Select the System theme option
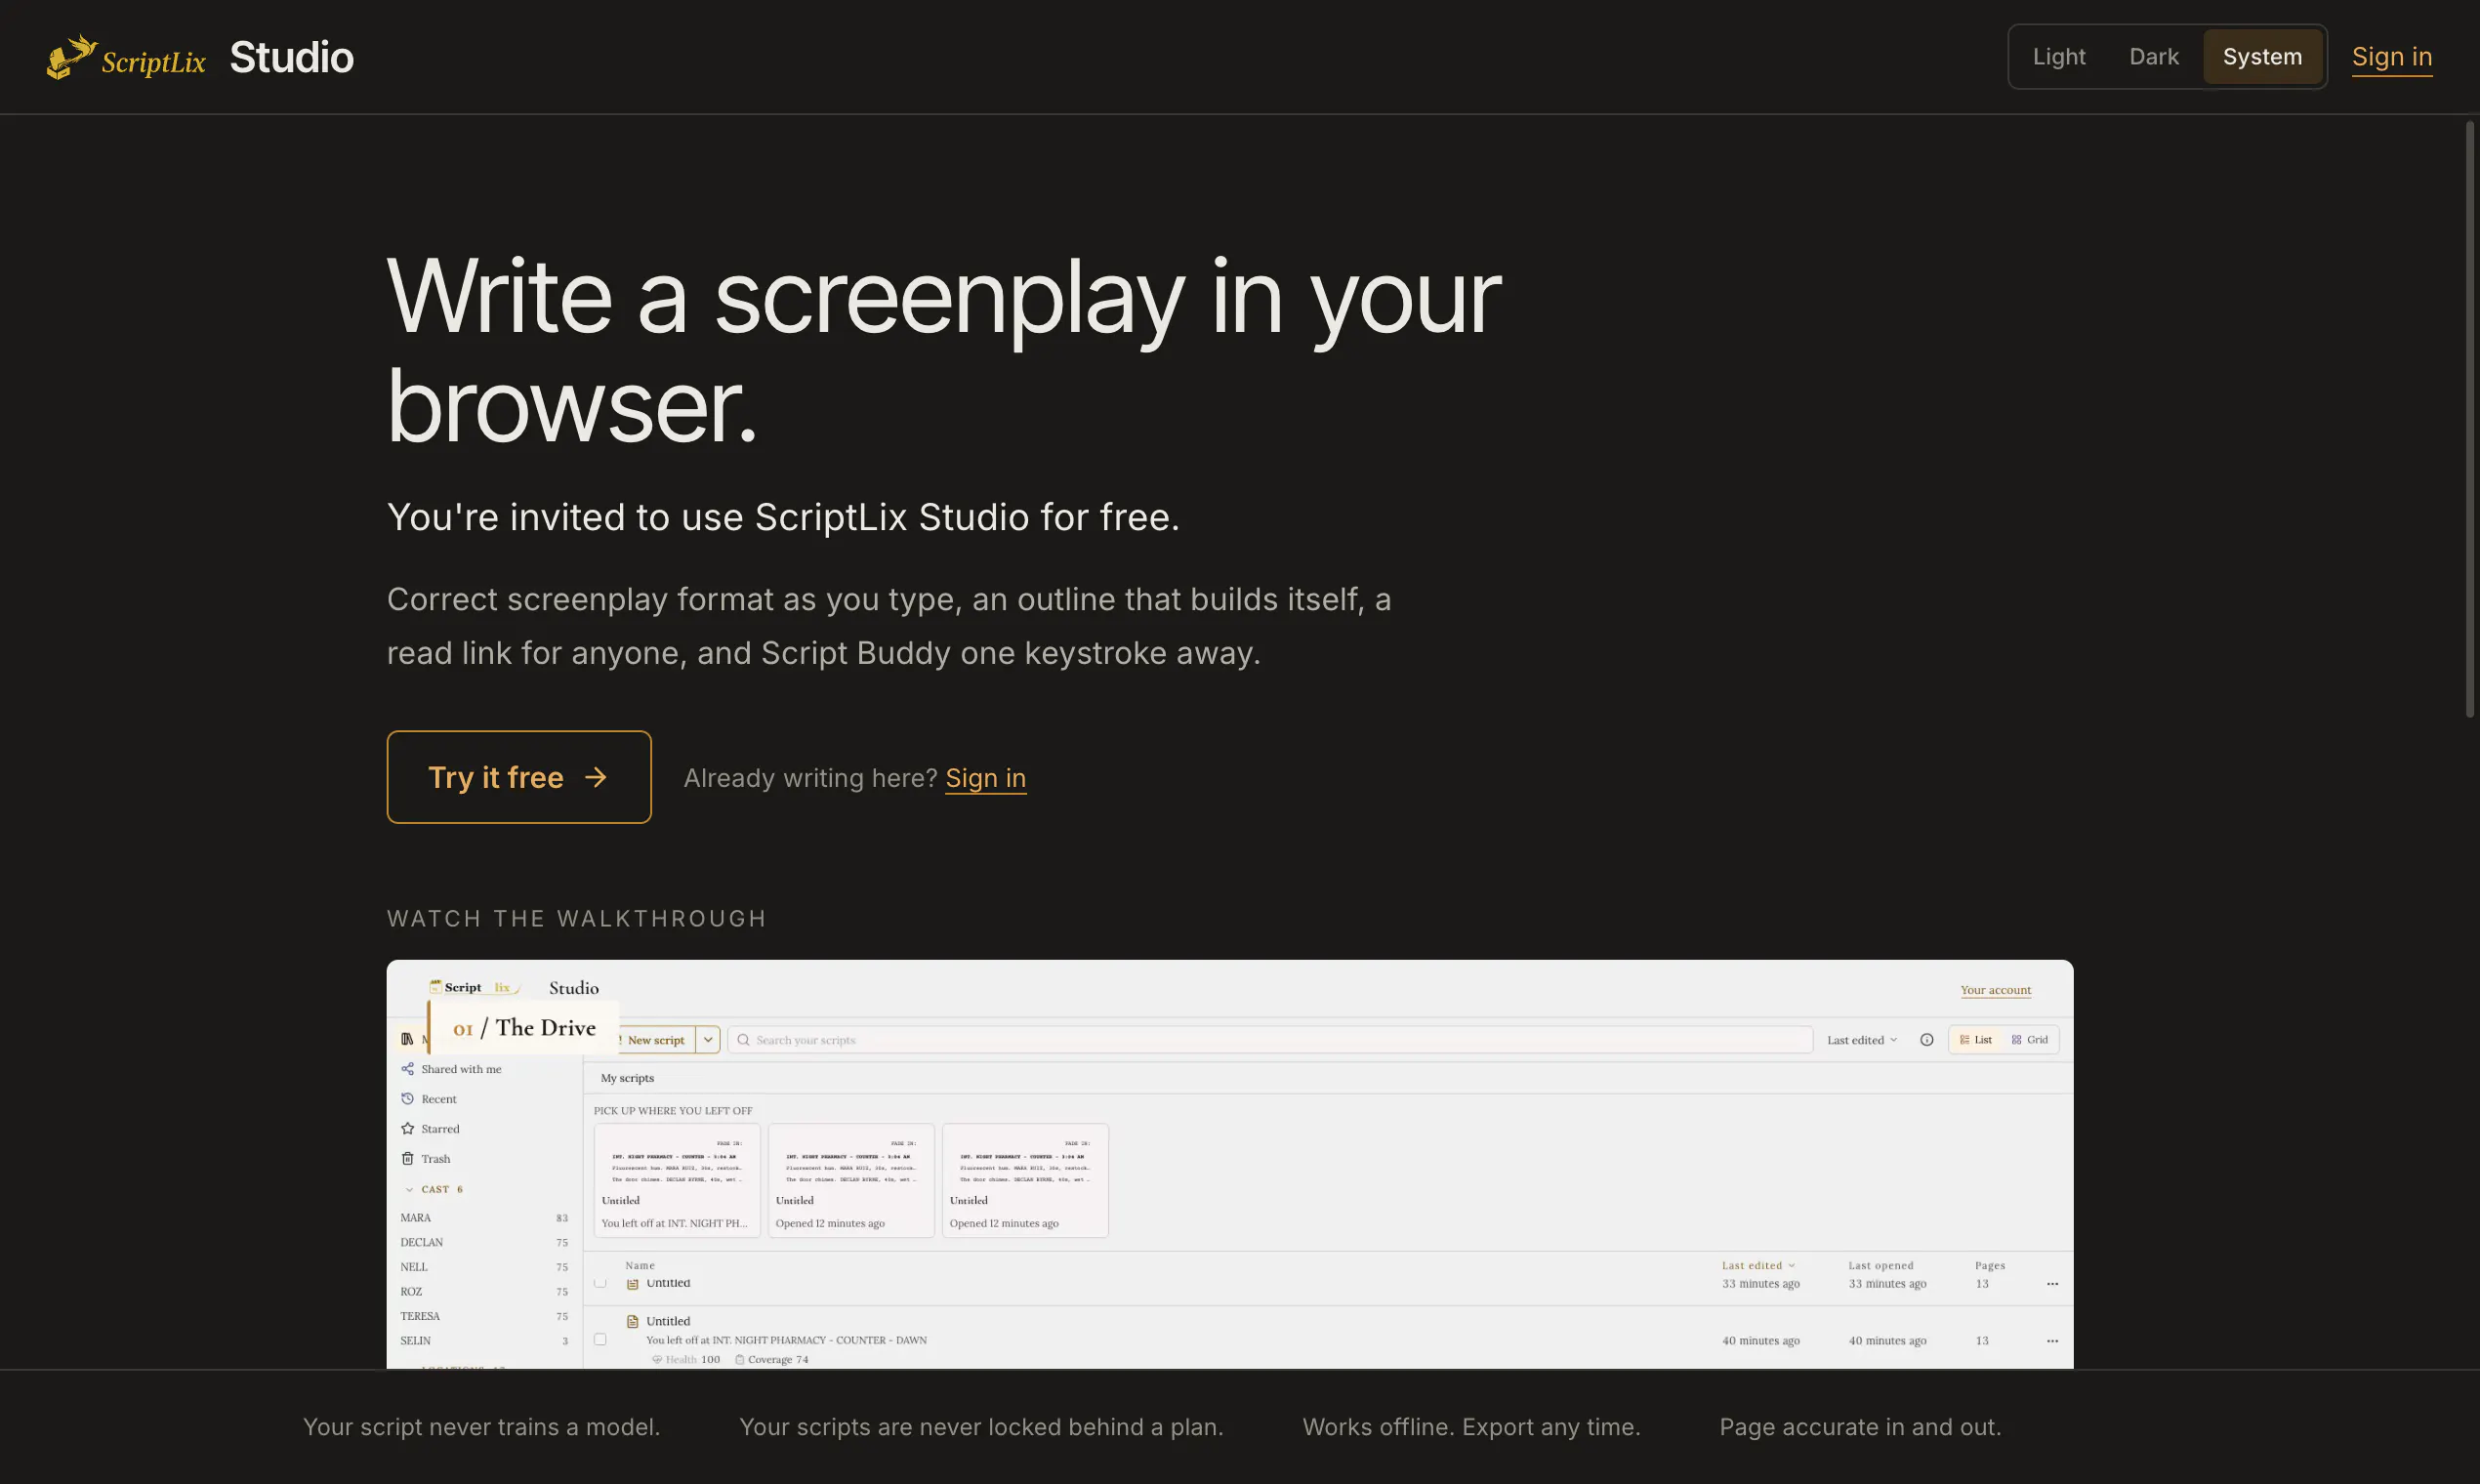 point(2261,57)
